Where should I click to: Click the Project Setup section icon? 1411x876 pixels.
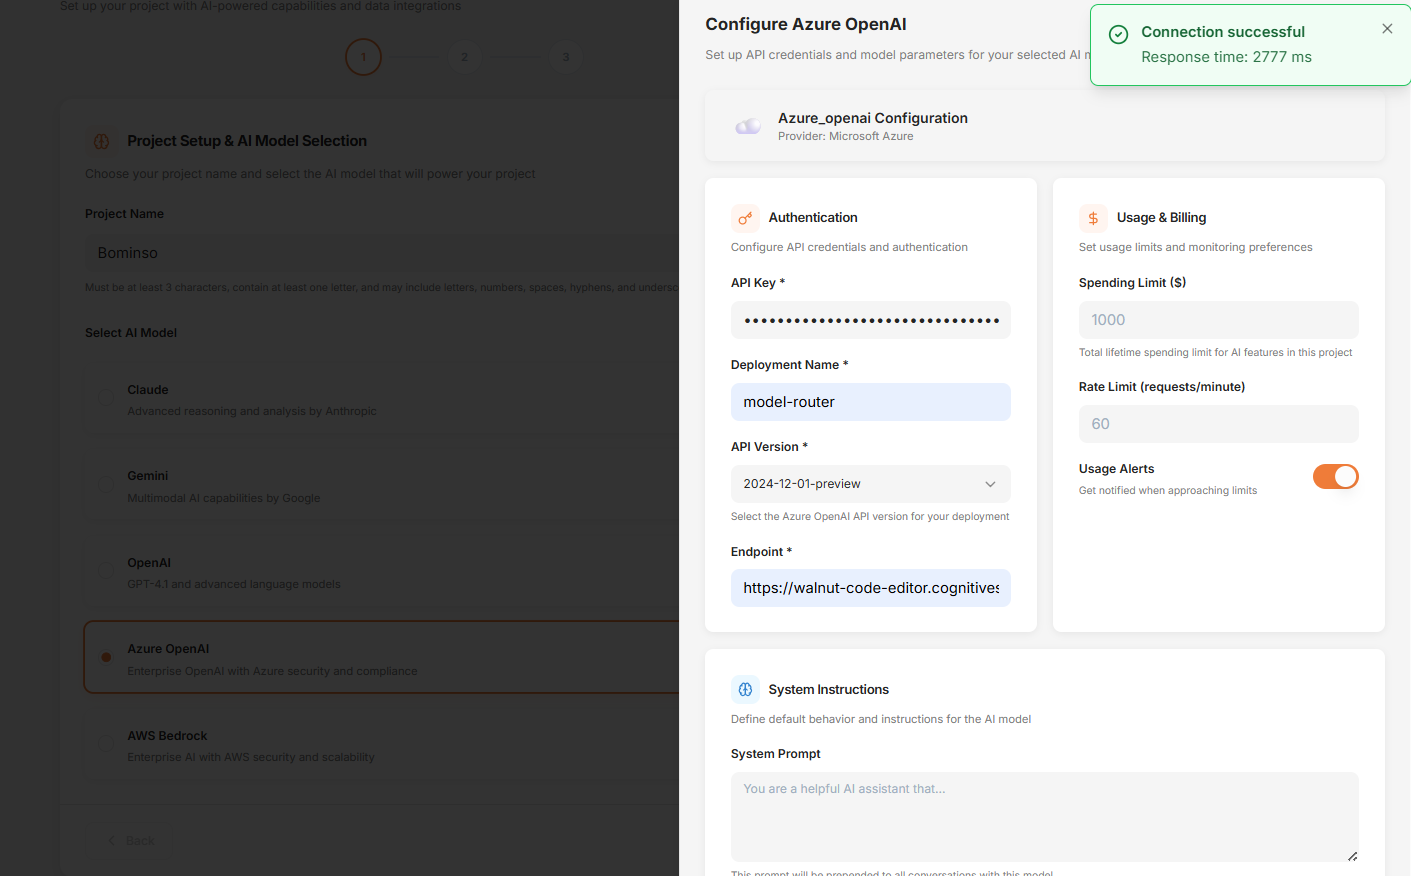point(101,141)
